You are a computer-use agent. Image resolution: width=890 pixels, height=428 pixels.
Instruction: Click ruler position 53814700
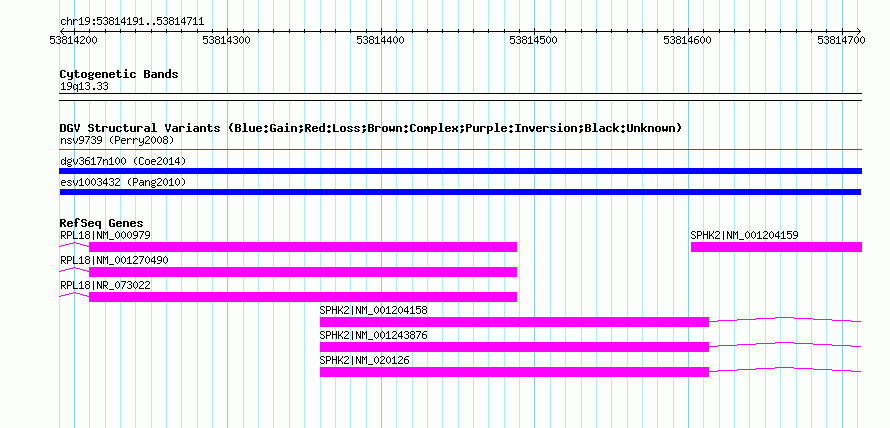pyautogui.click(x=841, y=40)
